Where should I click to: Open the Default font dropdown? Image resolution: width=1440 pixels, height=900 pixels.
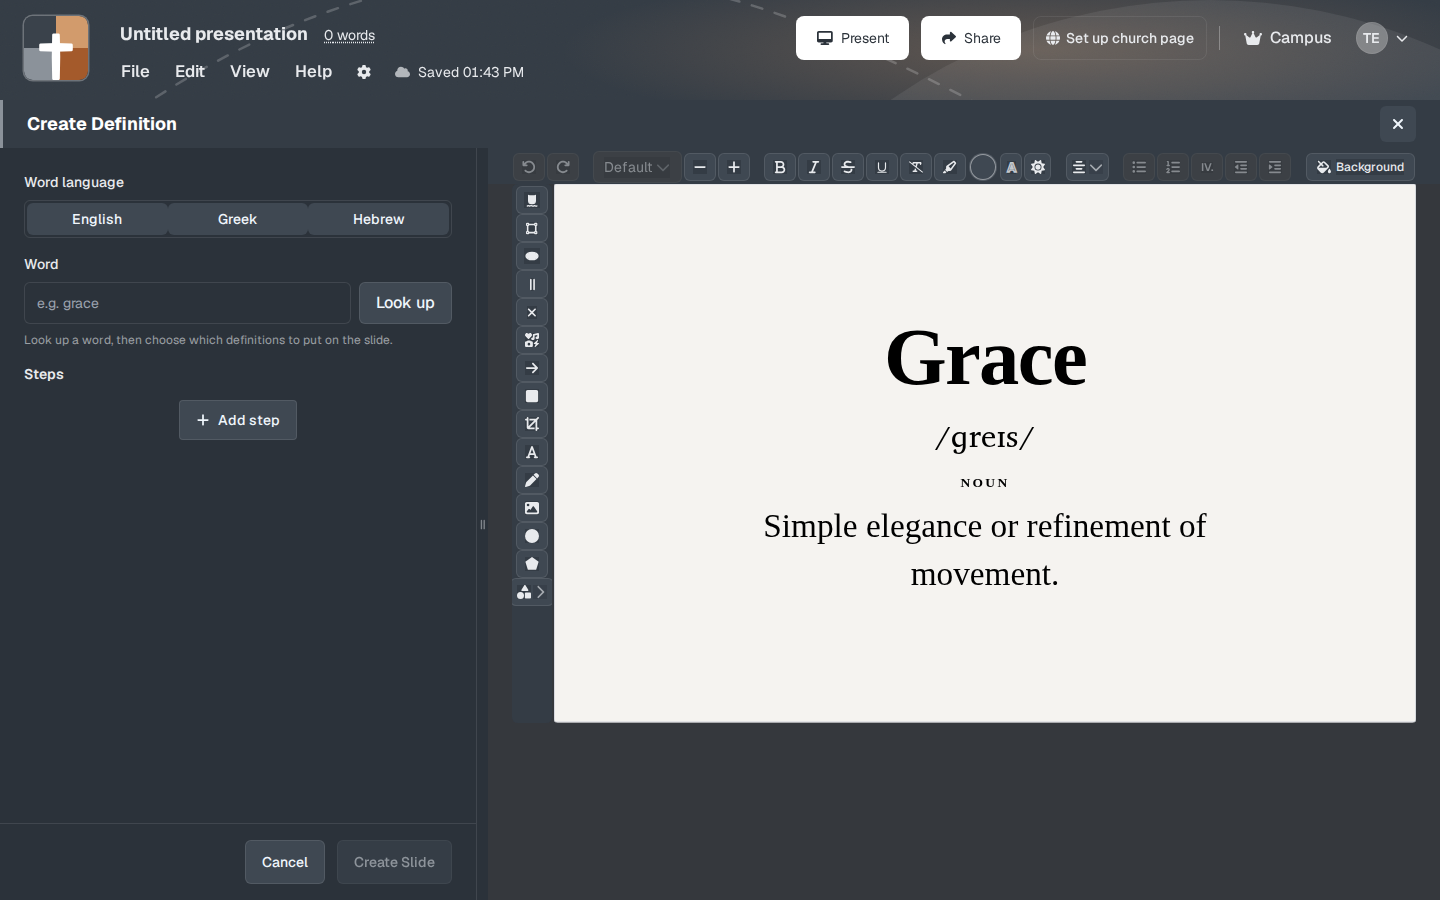point(636,167)
